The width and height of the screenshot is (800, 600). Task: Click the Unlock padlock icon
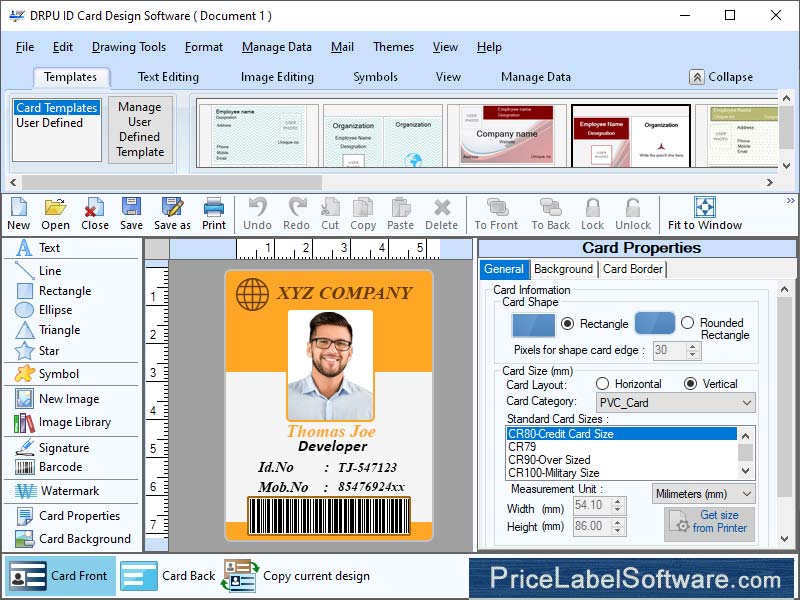(x=633, y=207)
